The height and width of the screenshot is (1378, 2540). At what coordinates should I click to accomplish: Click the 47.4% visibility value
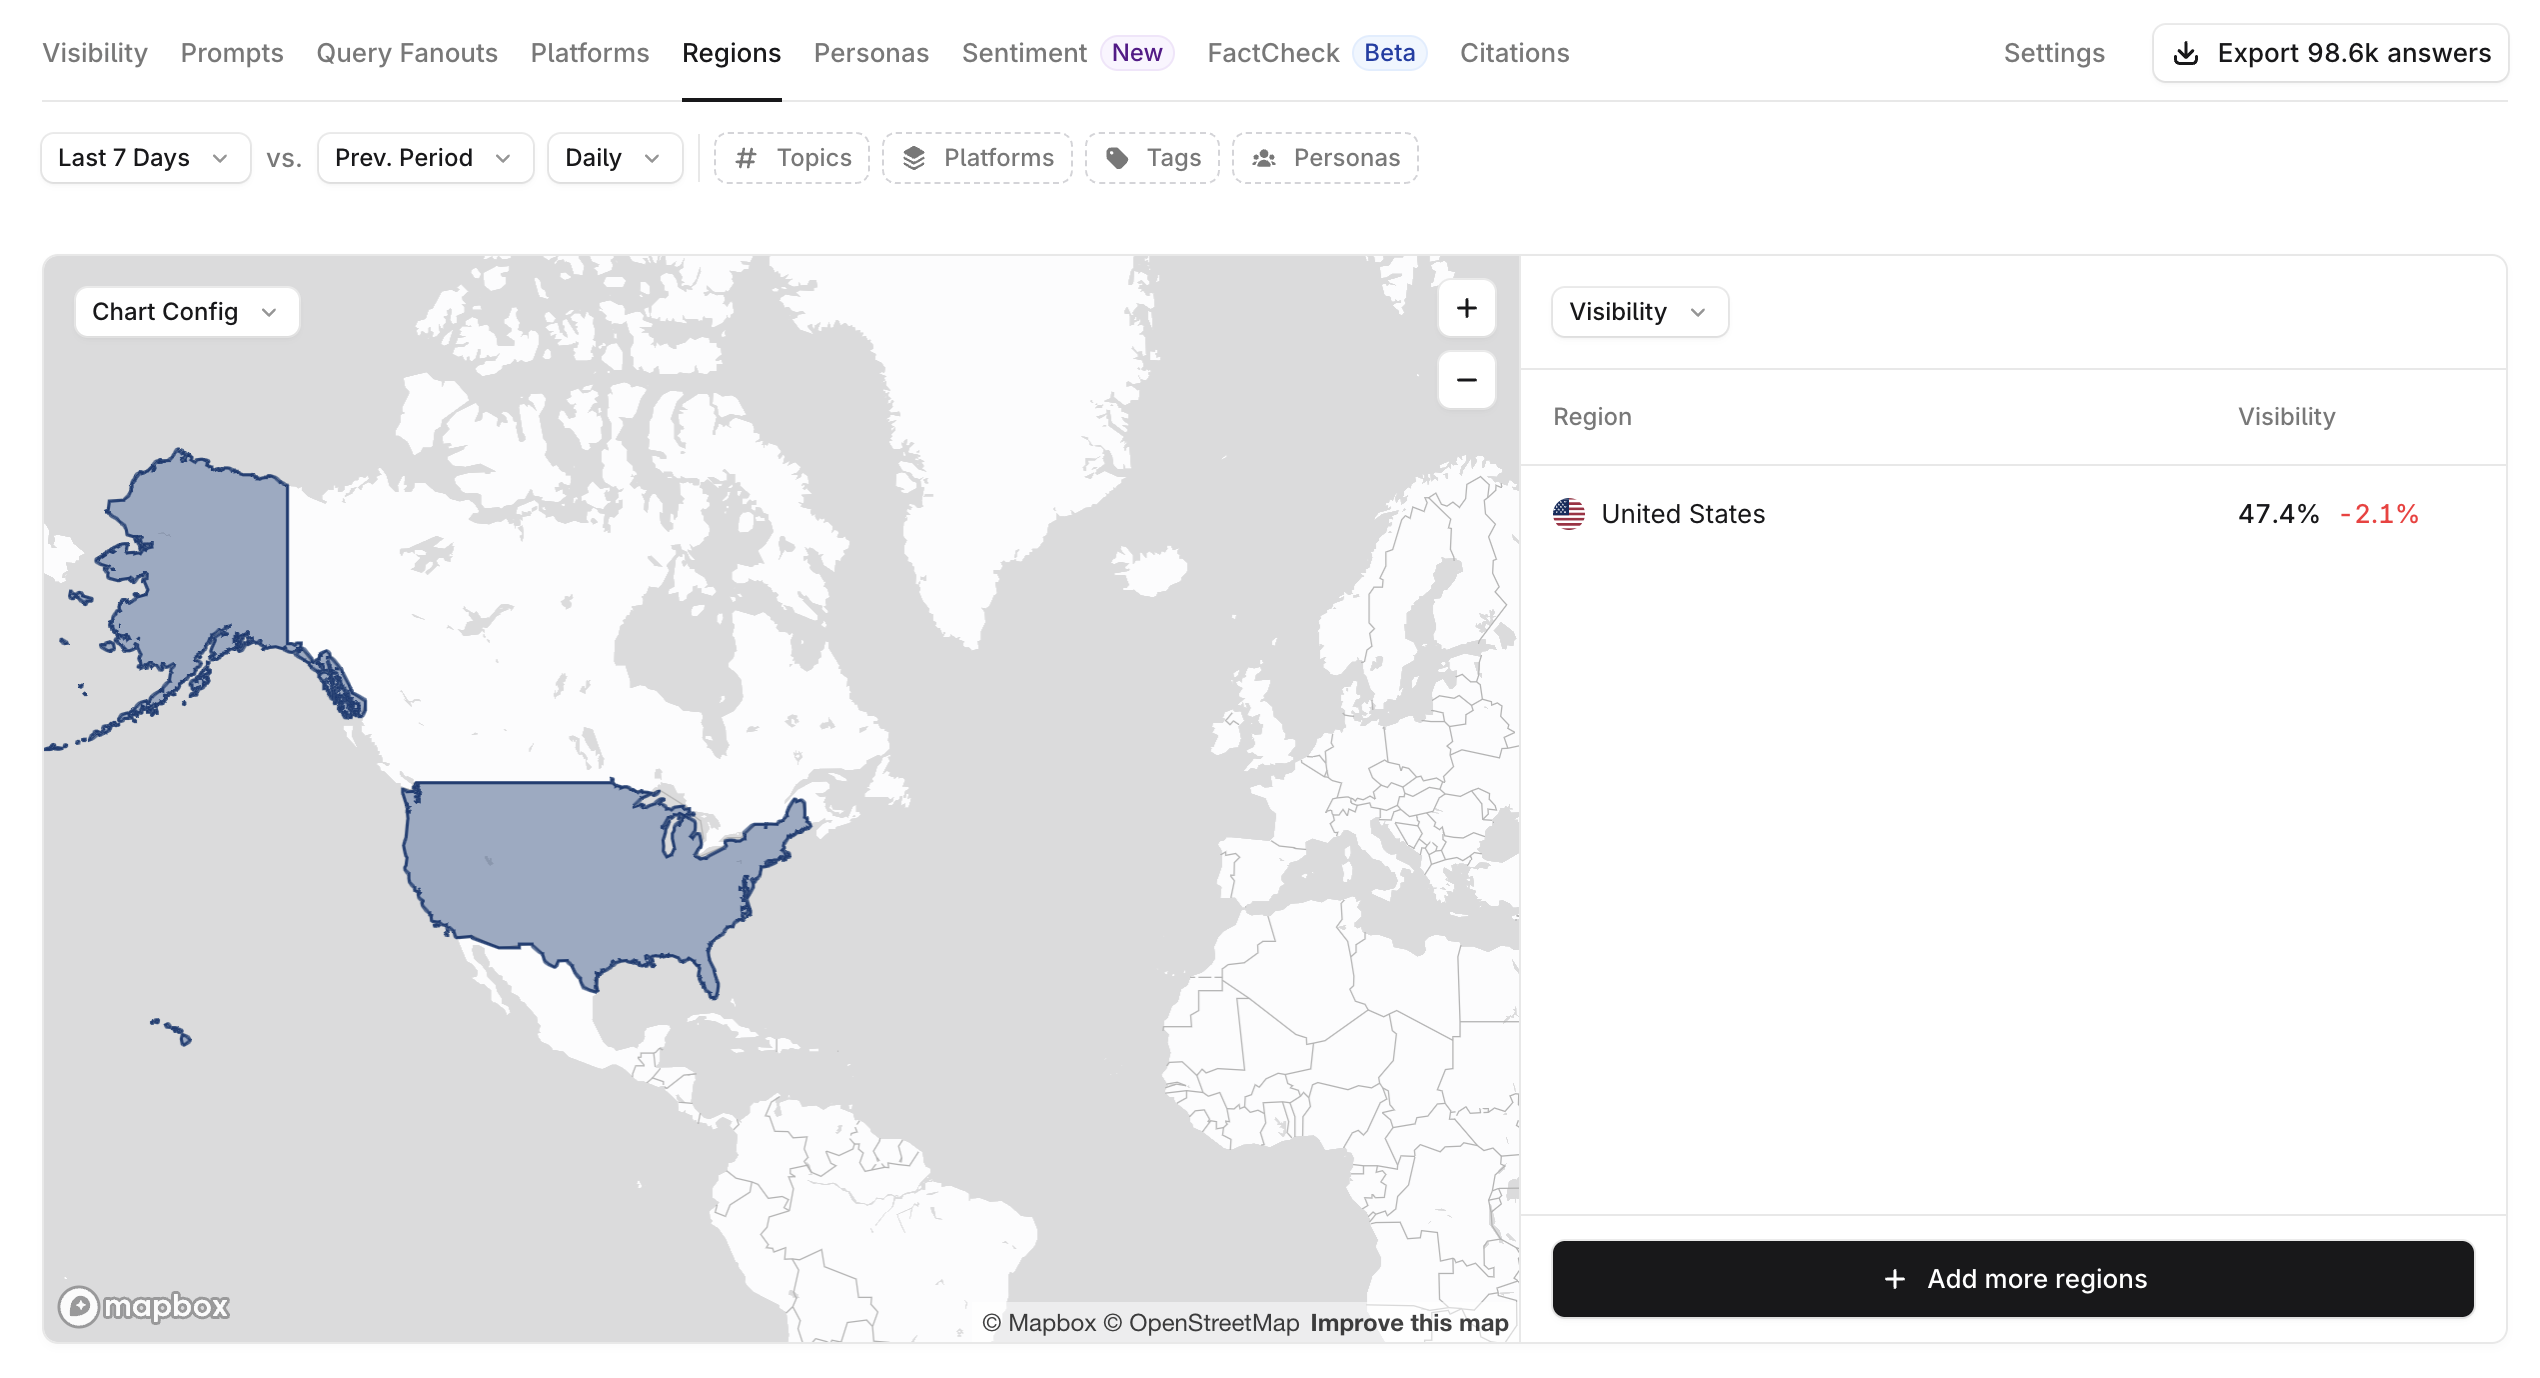[2278, 514]
